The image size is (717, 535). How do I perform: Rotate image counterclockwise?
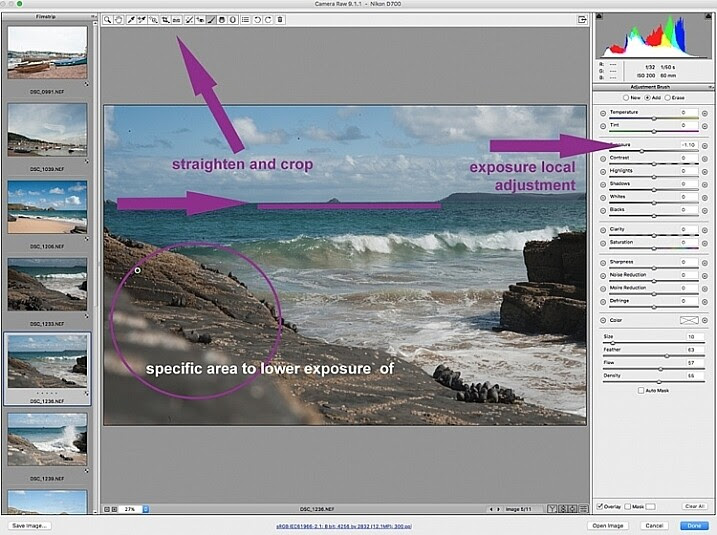pos(257,20)
